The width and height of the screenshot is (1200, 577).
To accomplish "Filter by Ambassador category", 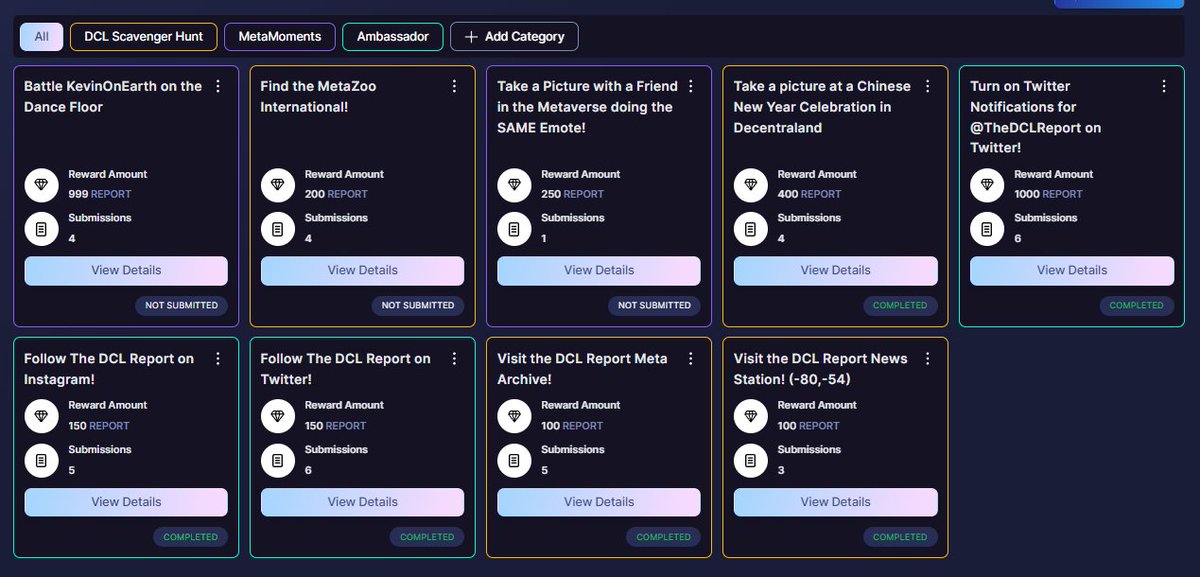I will pyautogui.click(x=393, y=37).
